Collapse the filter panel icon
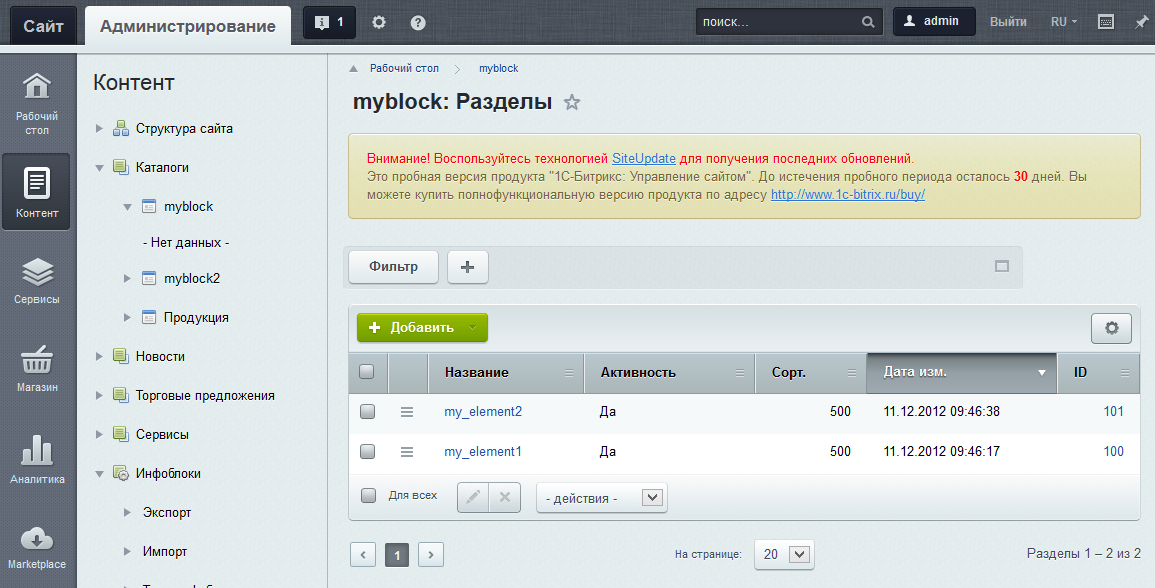 pos(1002,266)
